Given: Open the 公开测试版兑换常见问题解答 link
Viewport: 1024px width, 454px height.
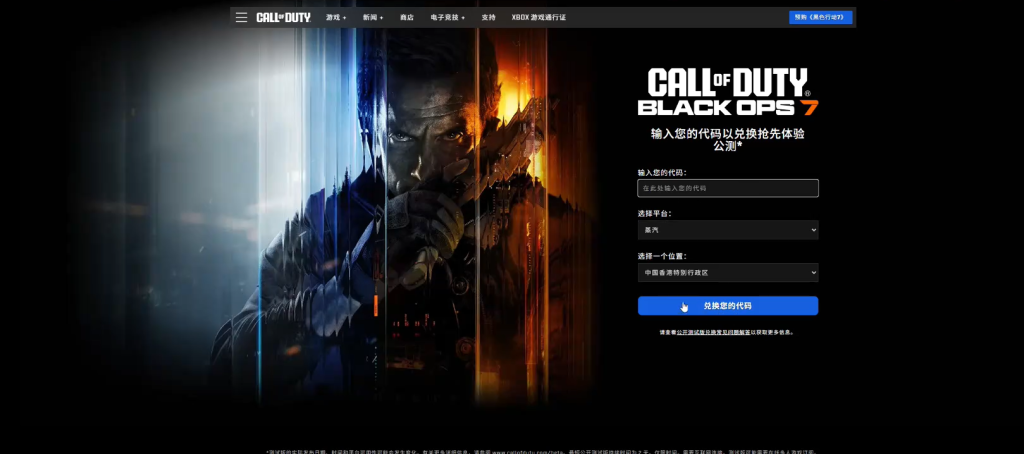Looking at the screenshot, I should click(x=713, y=332).
